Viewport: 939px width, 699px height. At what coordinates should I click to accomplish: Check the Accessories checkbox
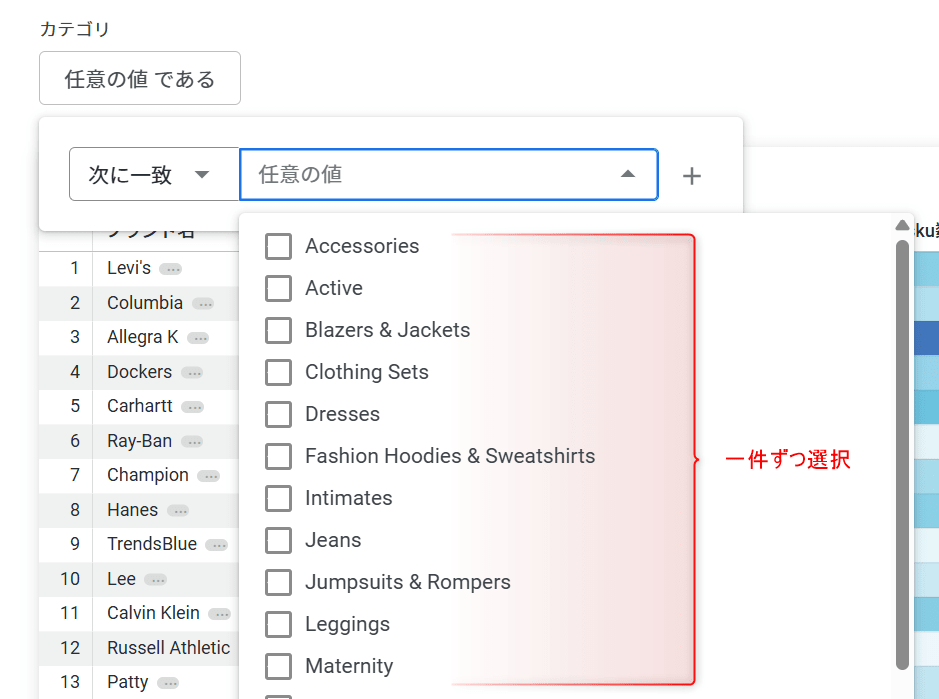(x=278, y=246)
